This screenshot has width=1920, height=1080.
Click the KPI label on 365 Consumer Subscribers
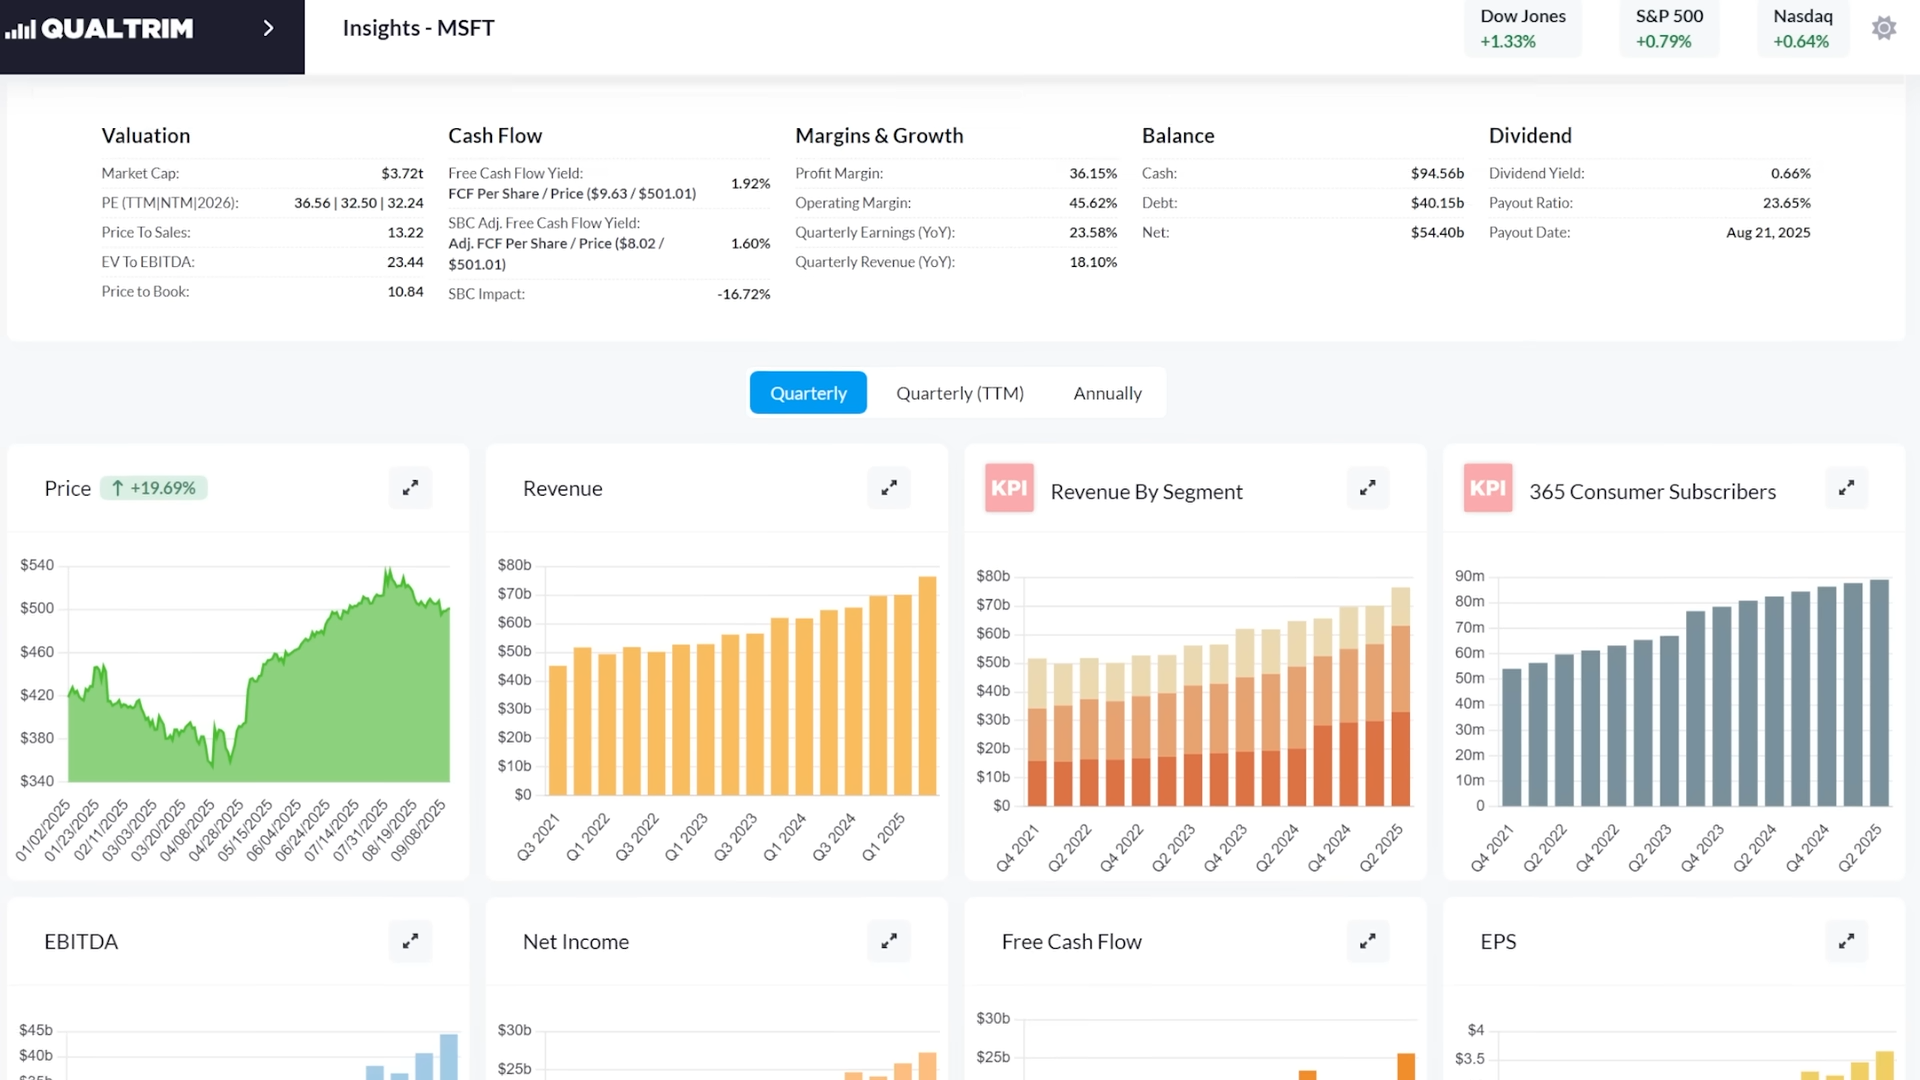click(1488, 489)
